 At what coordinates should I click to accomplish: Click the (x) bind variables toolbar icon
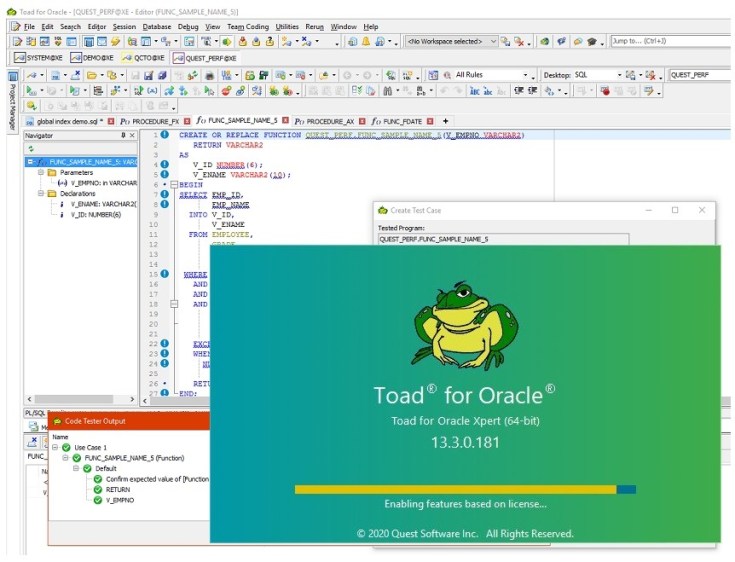point(152,91)
